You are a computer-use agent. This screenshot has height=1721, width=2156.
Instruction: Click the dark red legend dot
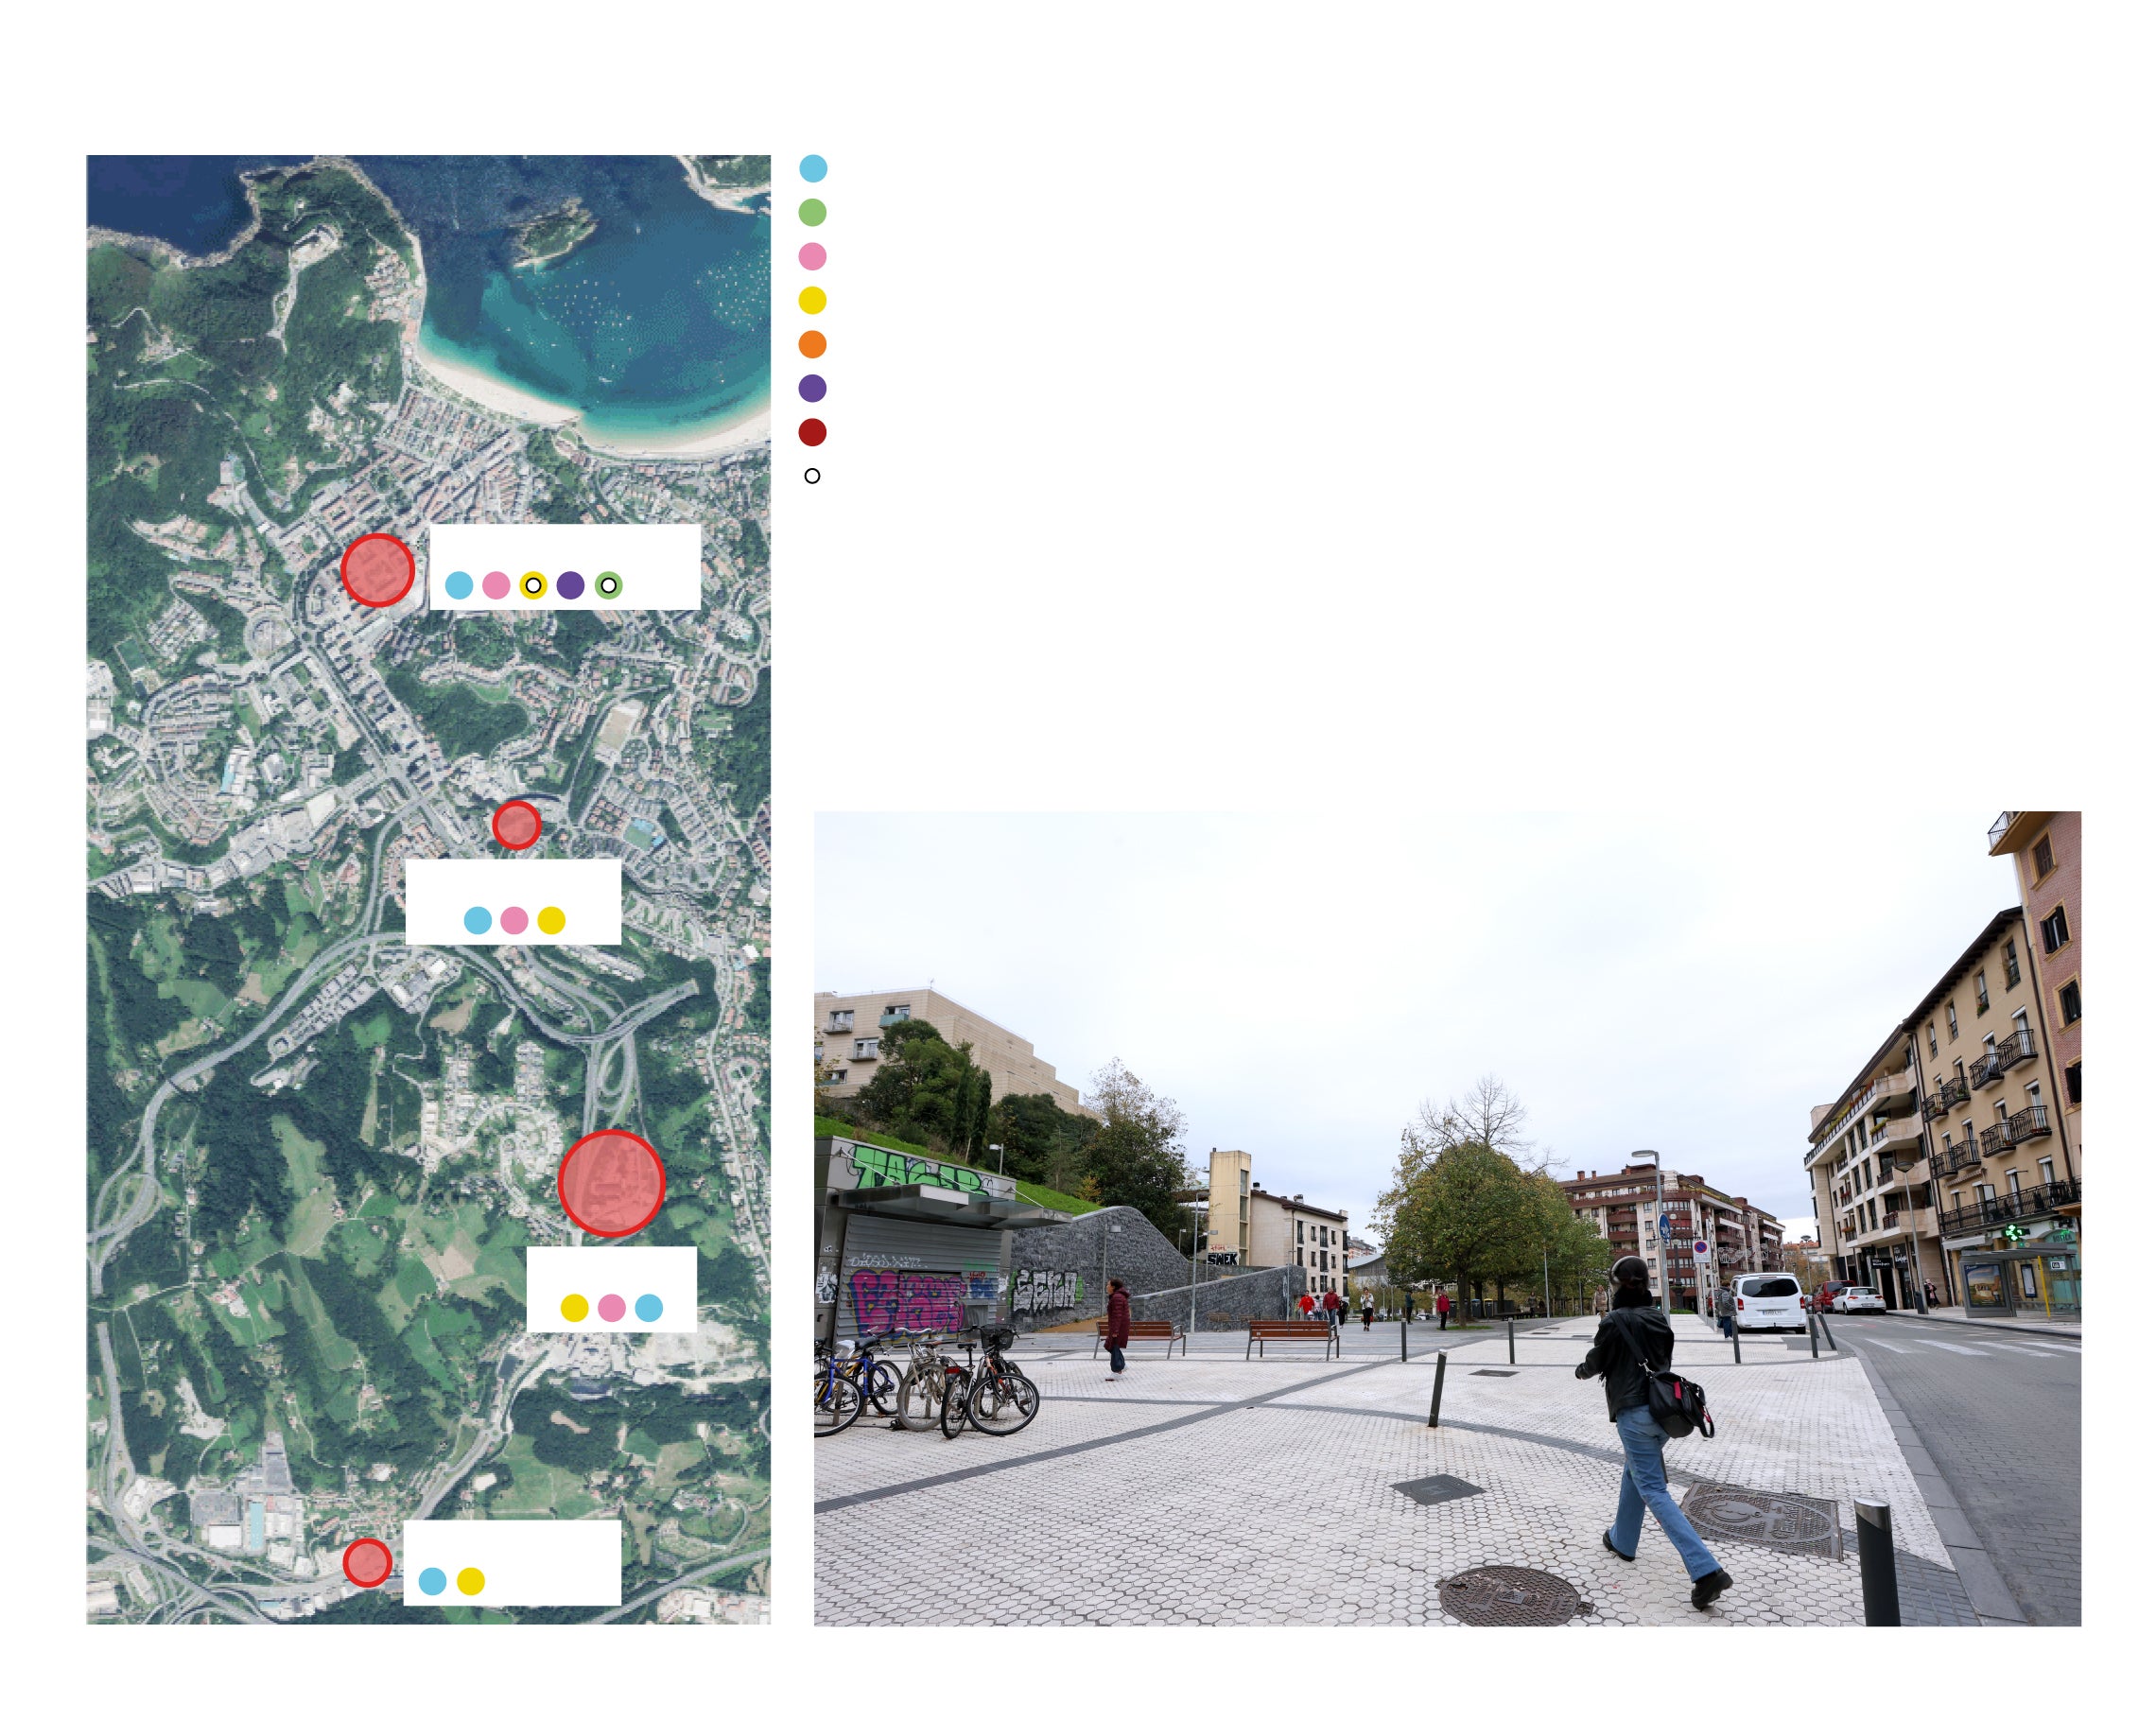pyautogui.click(x=813, y=432)
